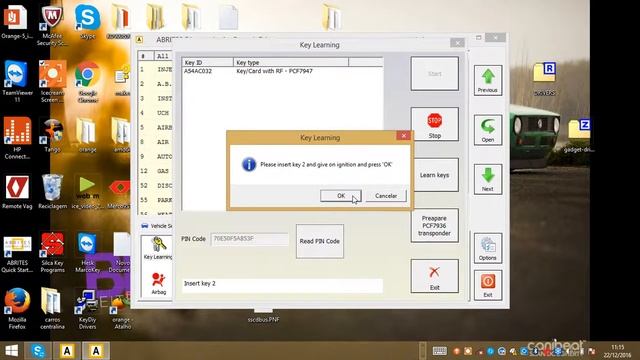
Task: Open Skype desktop shortcut
Action: tap(87, 22)
